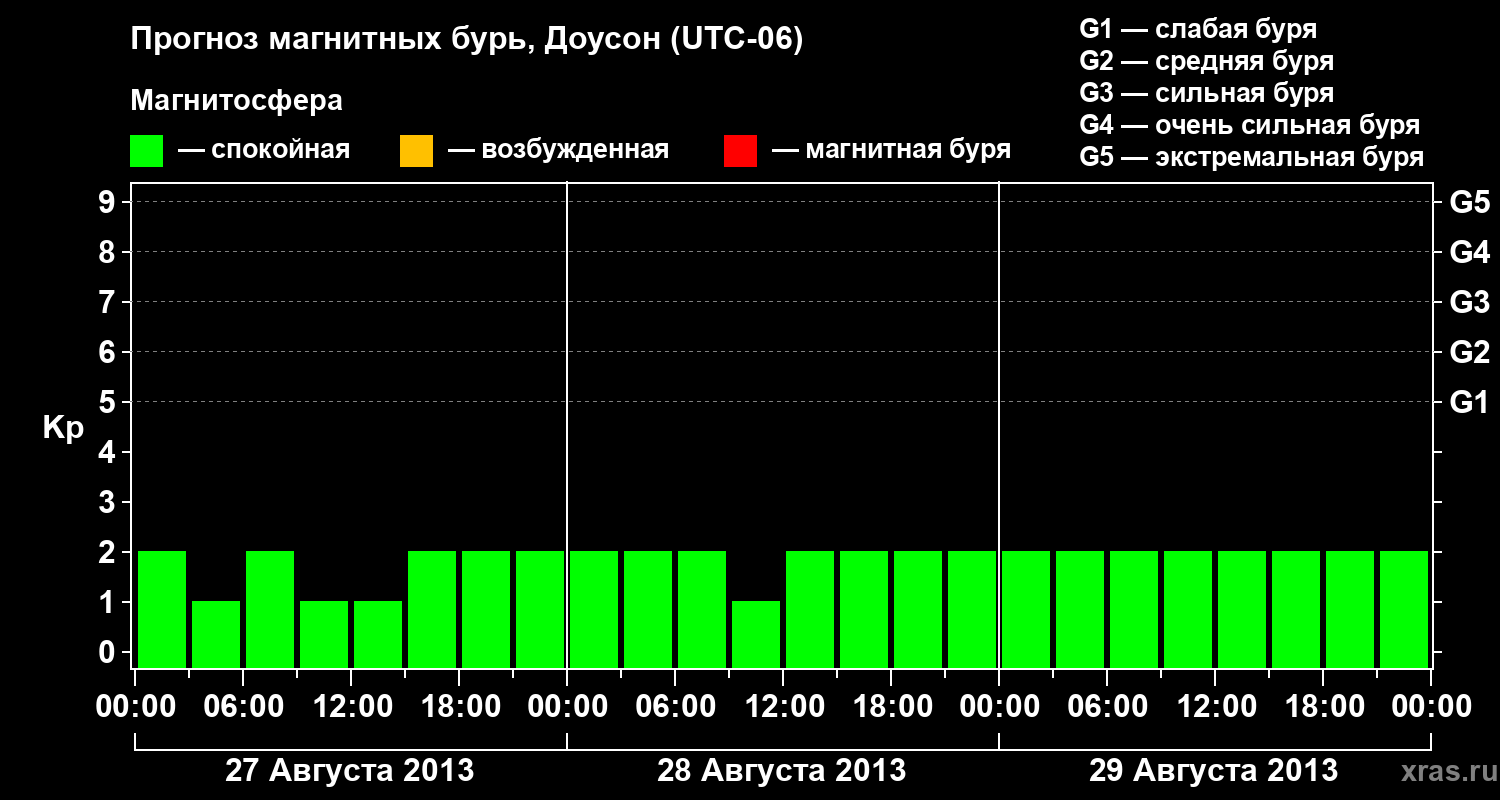Click the '12:00' time label under 27 August
The width and height of the screenshot is (1500, 800).
tap(351, 707)
